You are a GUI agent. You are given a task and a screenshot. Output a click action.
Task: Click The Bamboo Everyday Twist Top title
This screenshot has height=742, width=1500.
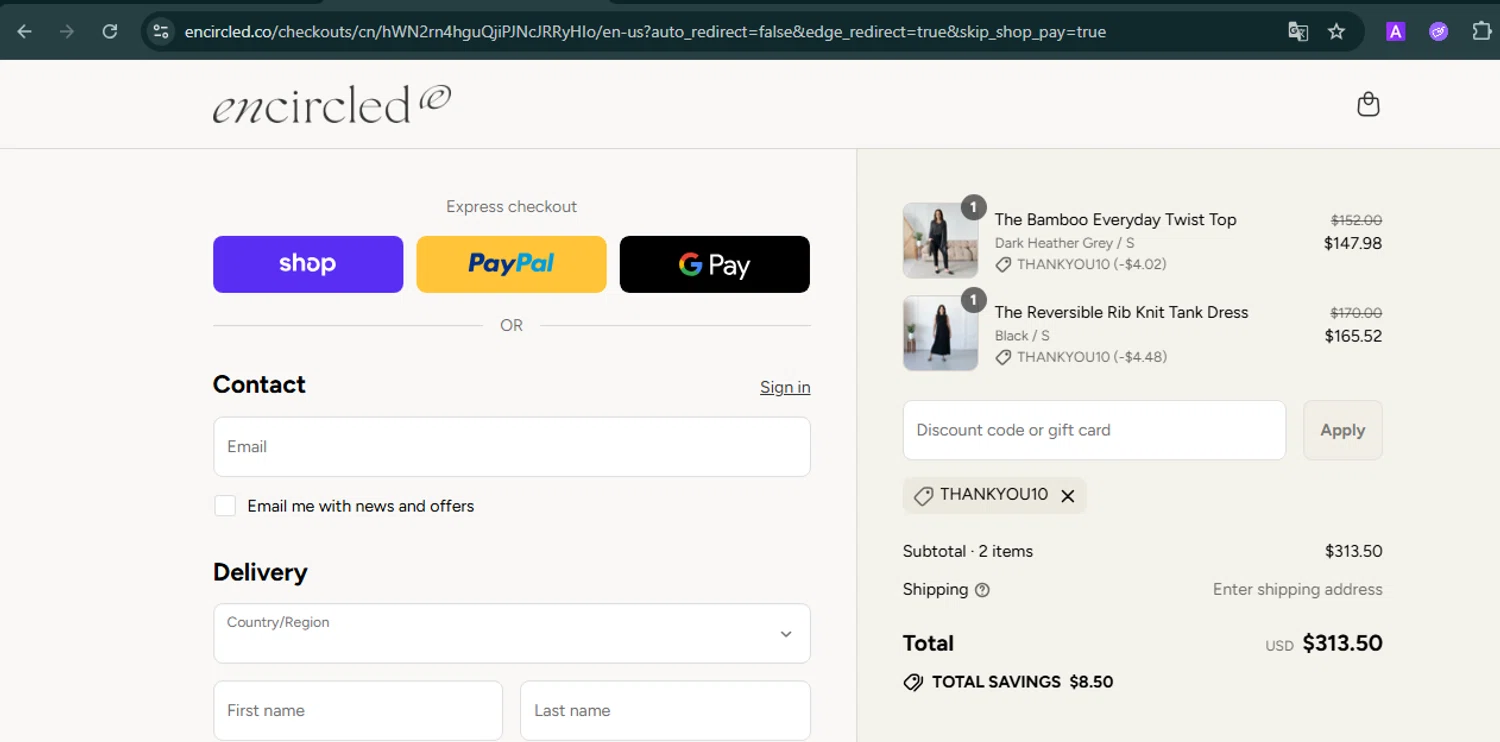click(1115, 220)
